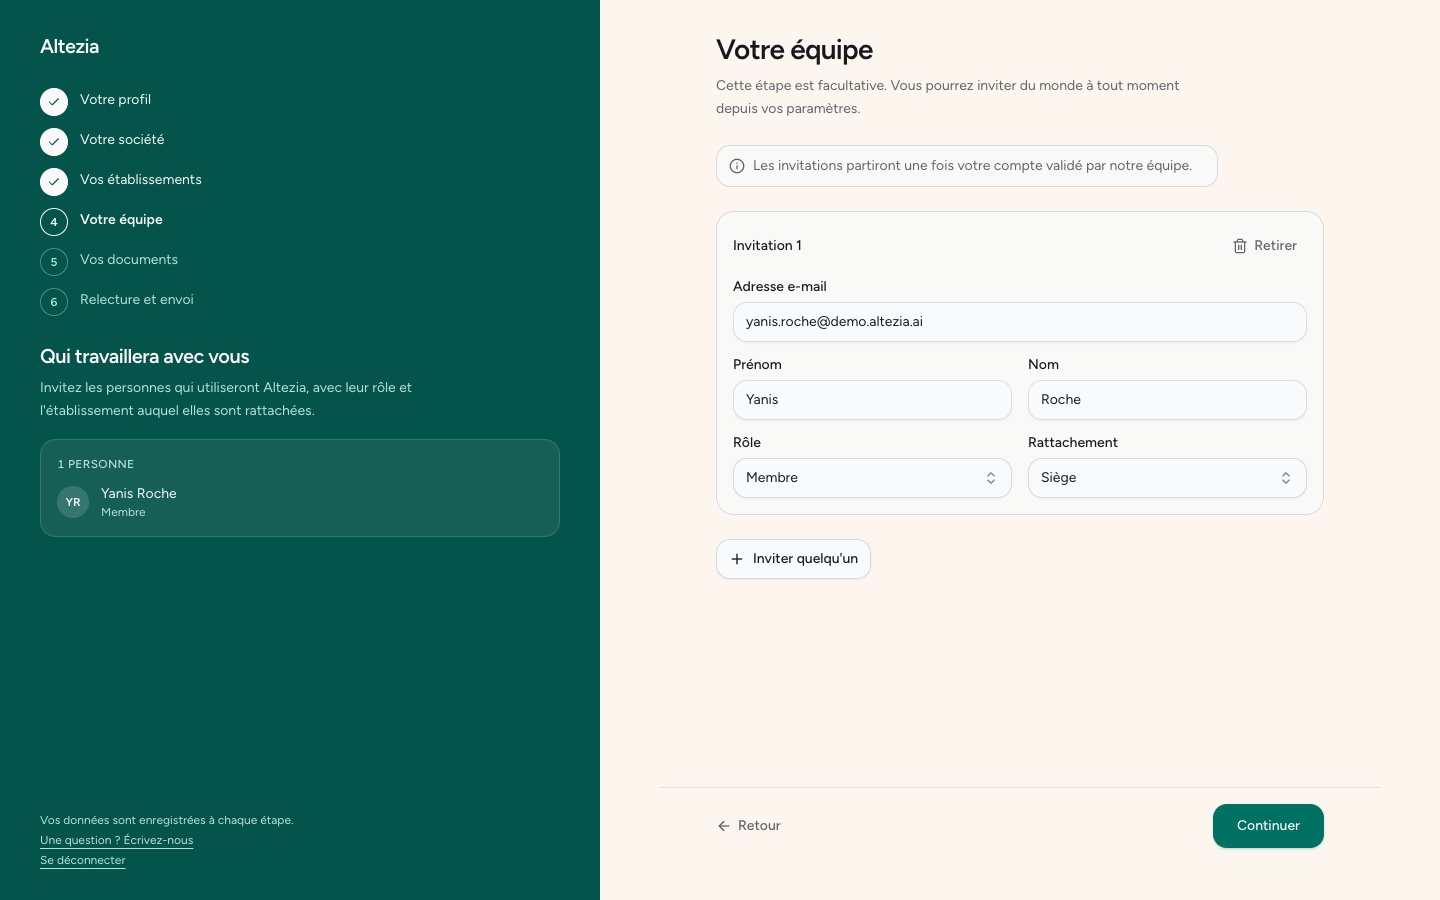The image size is (1440, 900).
Task: Open the Rôle dropdown showing Membre
Action: point(872,478)
